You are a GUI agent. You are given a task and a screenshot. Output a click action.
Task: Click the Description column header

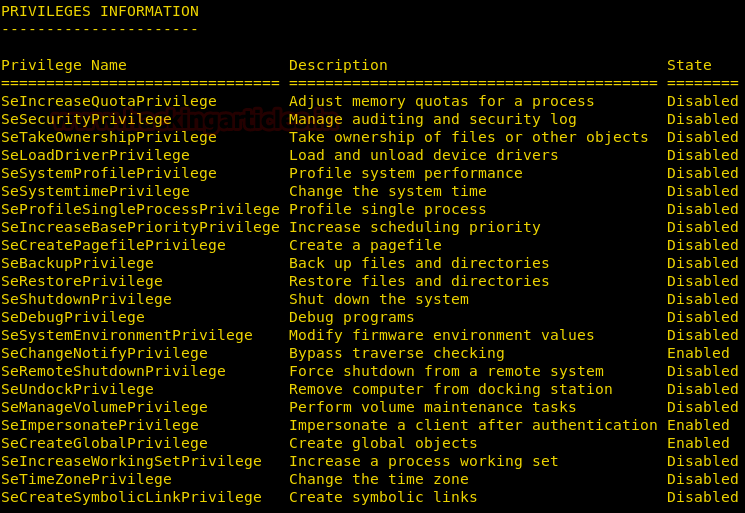click(x=338, y=65)
